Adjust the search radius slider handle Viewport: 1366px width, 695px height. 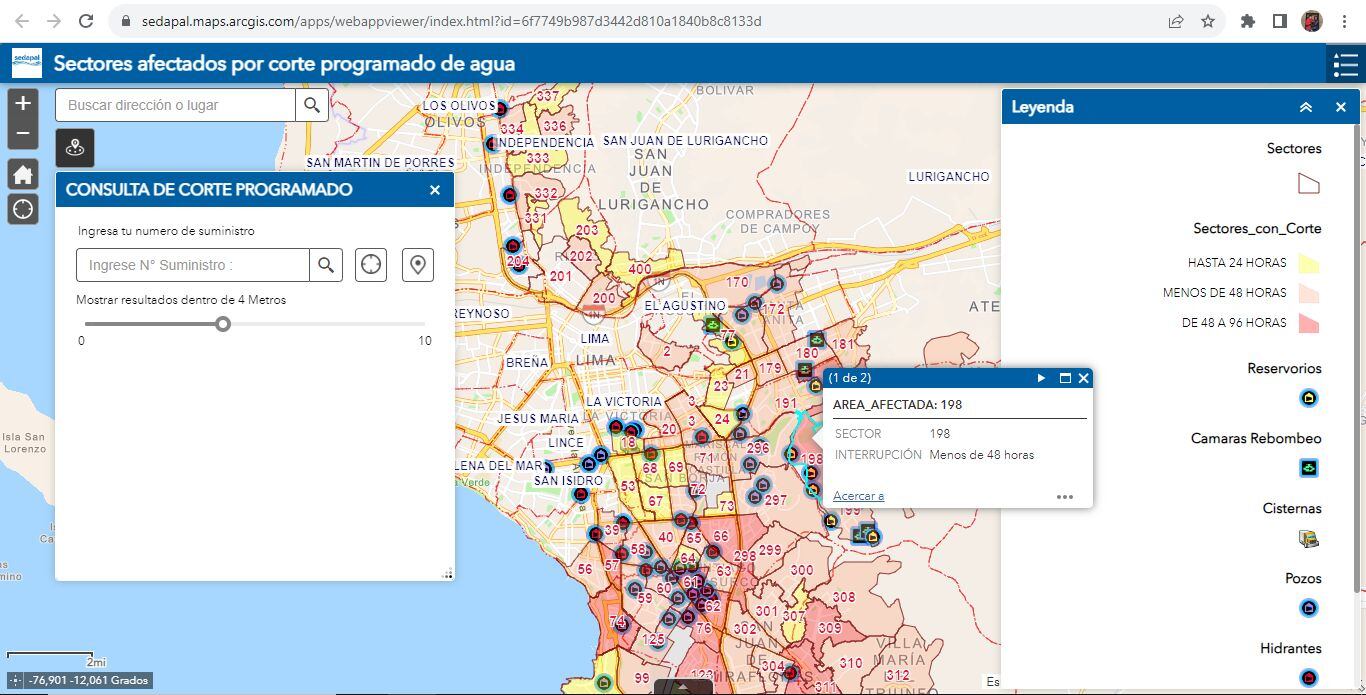pyautogui.click(x=223, y=323)
